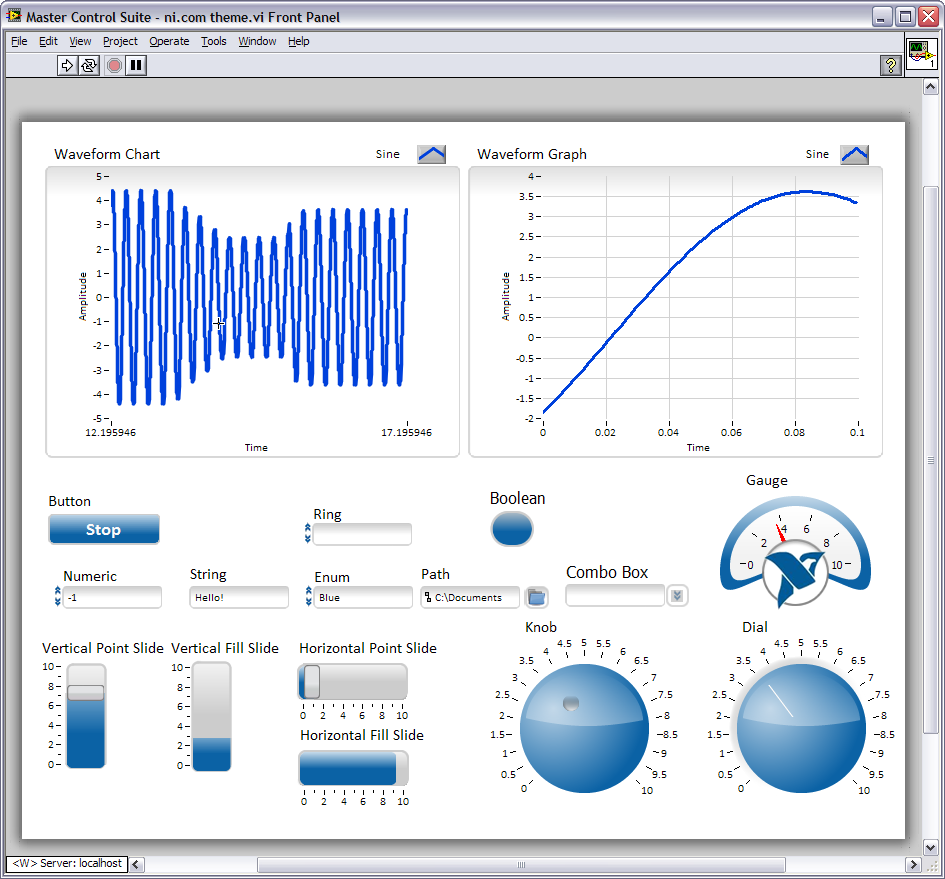
Task: Open the Ring selector field
Action: pos(362,534)
